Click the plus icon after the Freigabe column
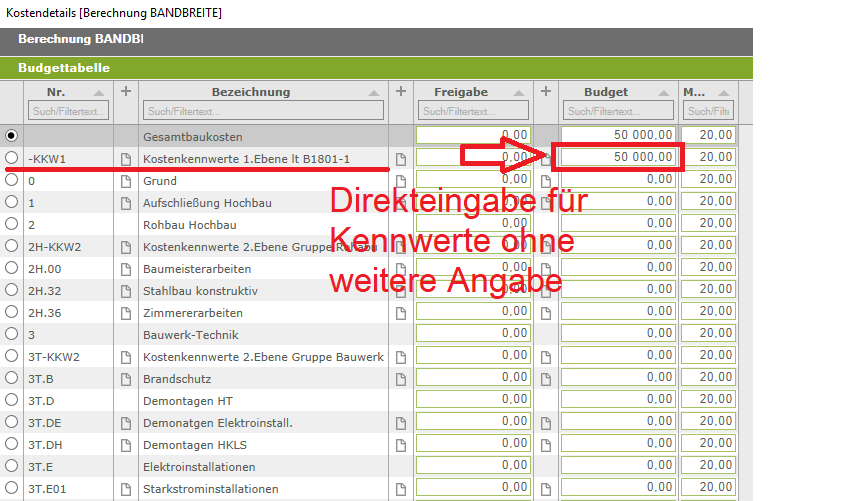Viewport: 846px width, 501px height. pyautogui.click(x=546, y=91)
